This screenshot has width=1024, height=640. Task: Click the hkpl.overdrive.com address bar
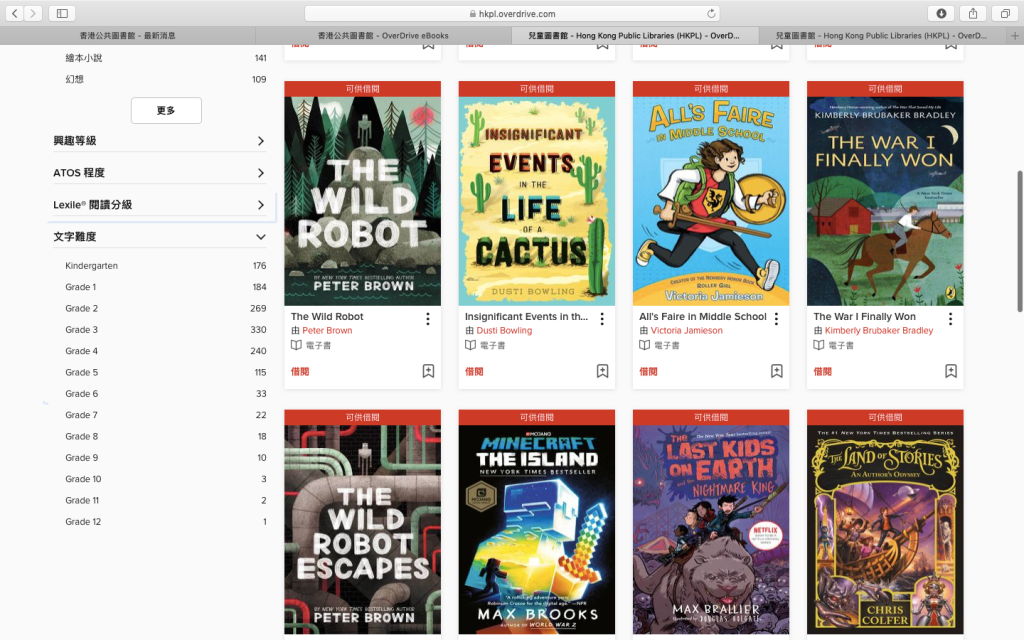click(x=511, y=14)
